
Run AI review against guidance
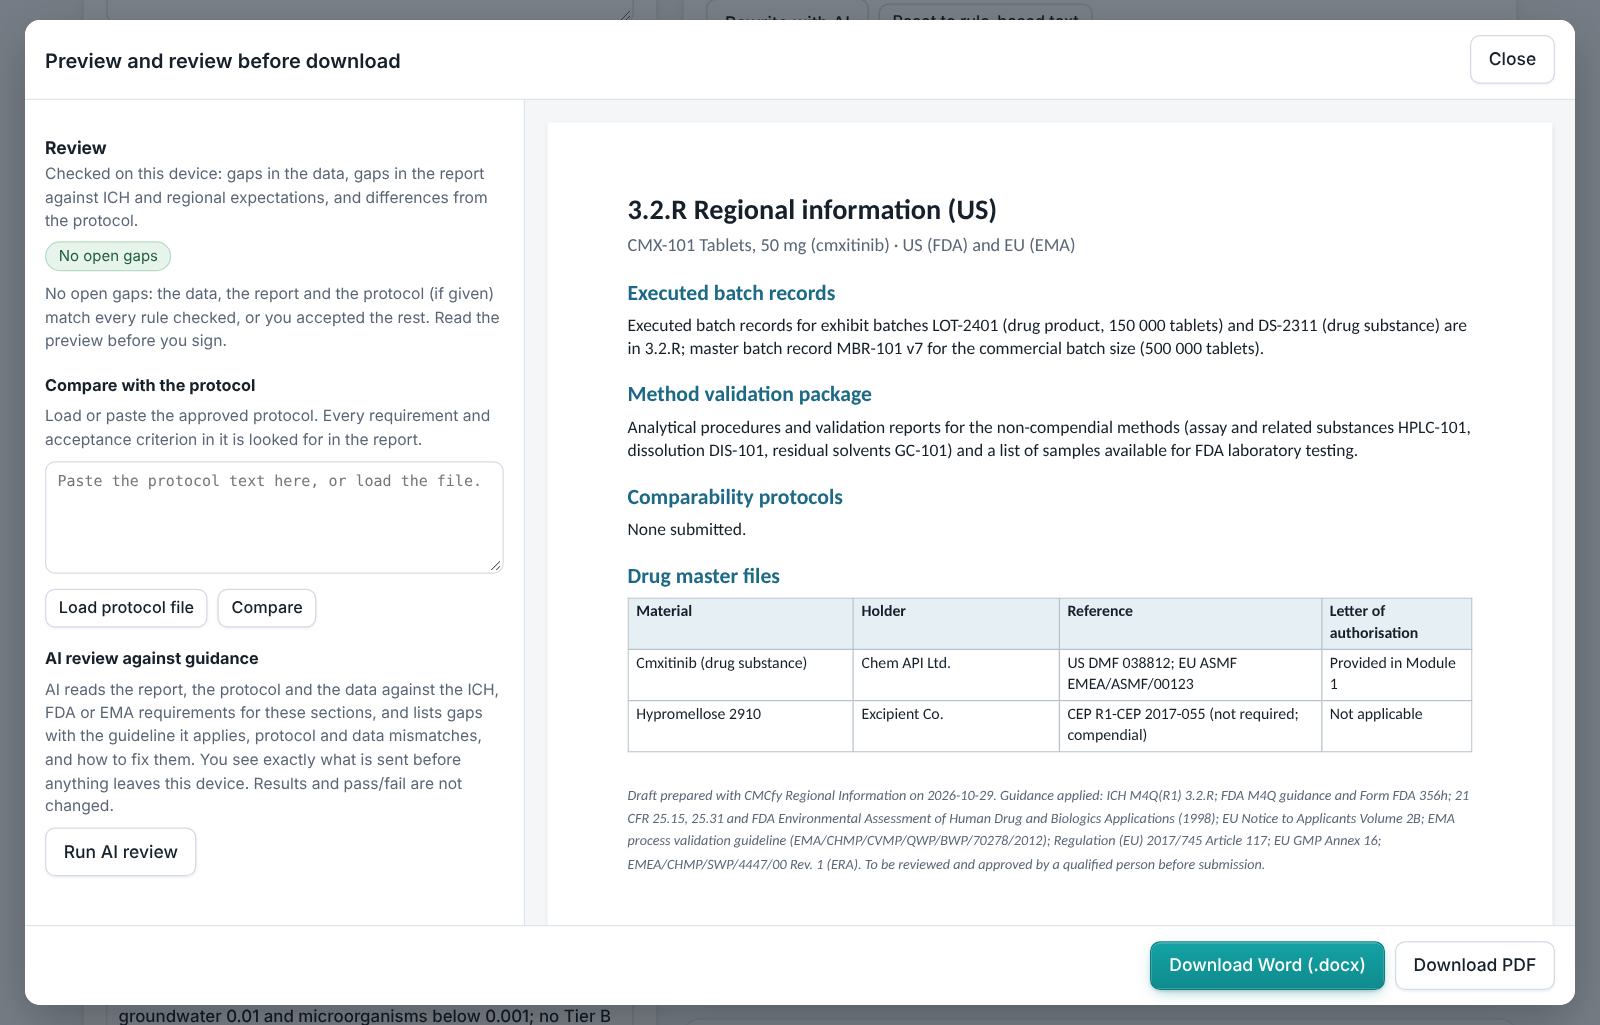click(x=120, y=852)
